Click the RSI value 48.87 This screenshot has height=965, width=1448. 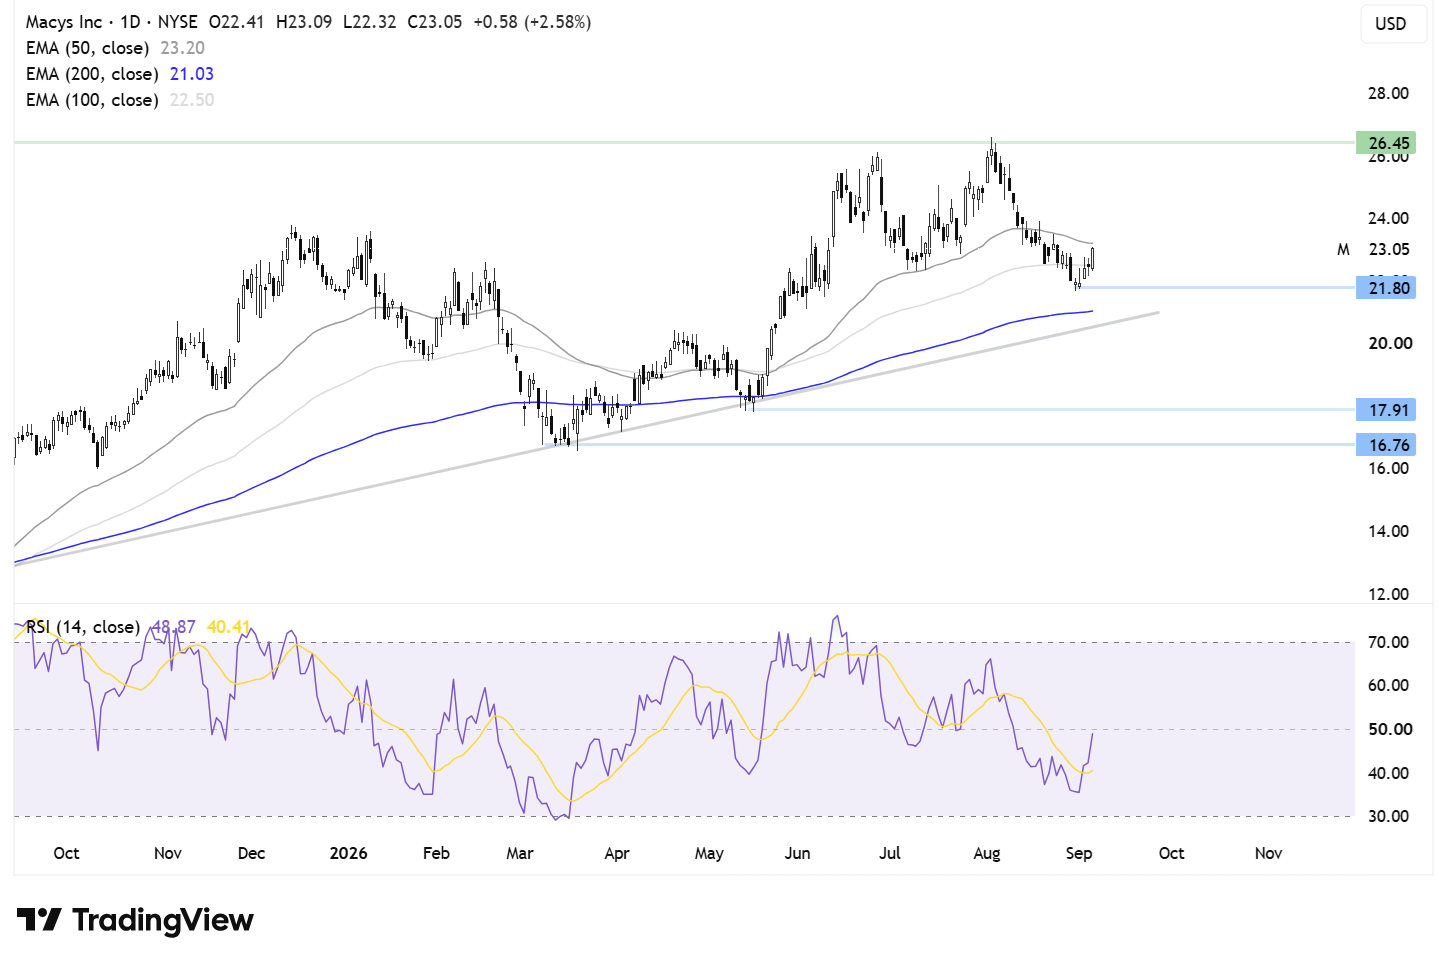coord(173,627)
